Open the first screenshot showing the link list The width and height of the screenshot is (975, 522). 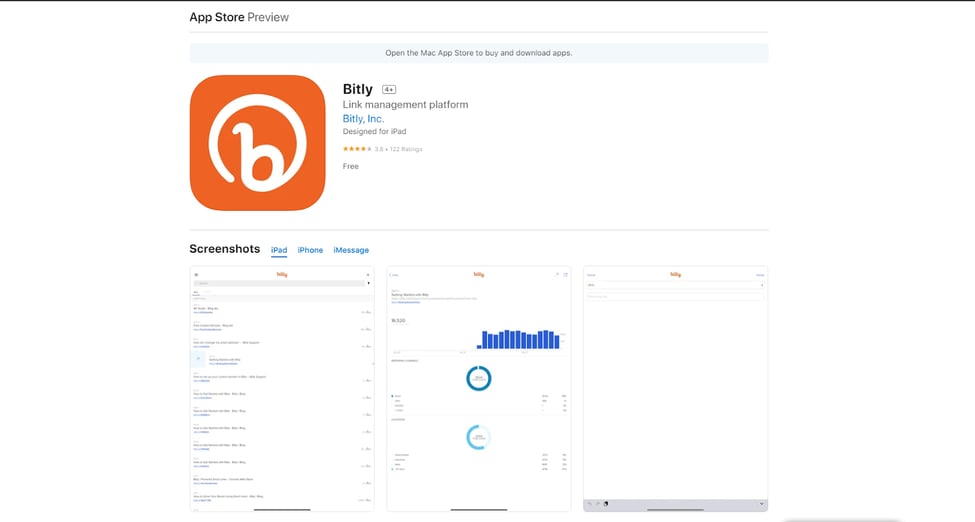[x=282, y=389]
